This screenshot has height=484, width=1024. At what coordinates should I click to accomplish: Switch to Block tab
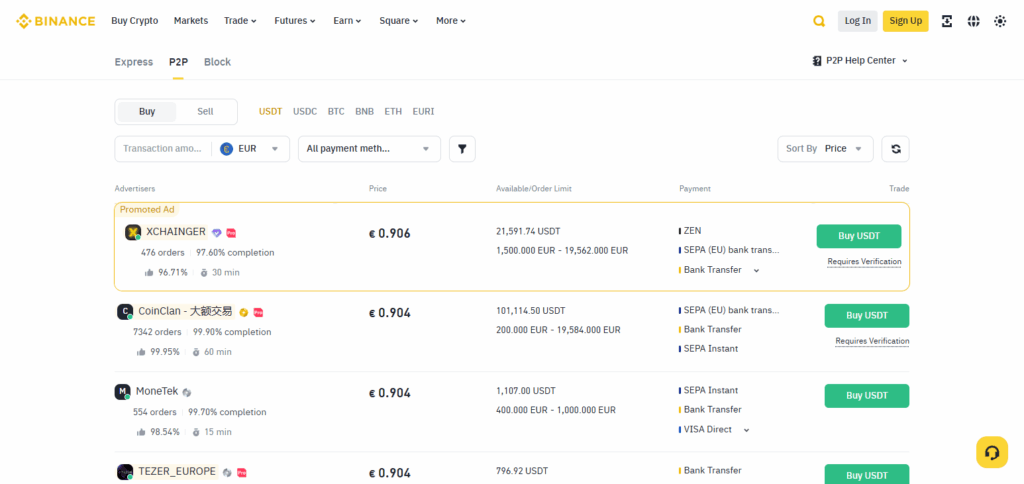tap(217, 62)
